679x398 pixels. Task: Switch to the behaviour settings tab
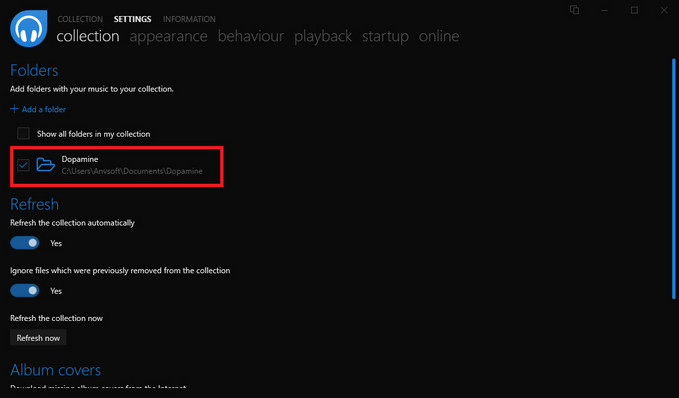[x=251, y=36]
